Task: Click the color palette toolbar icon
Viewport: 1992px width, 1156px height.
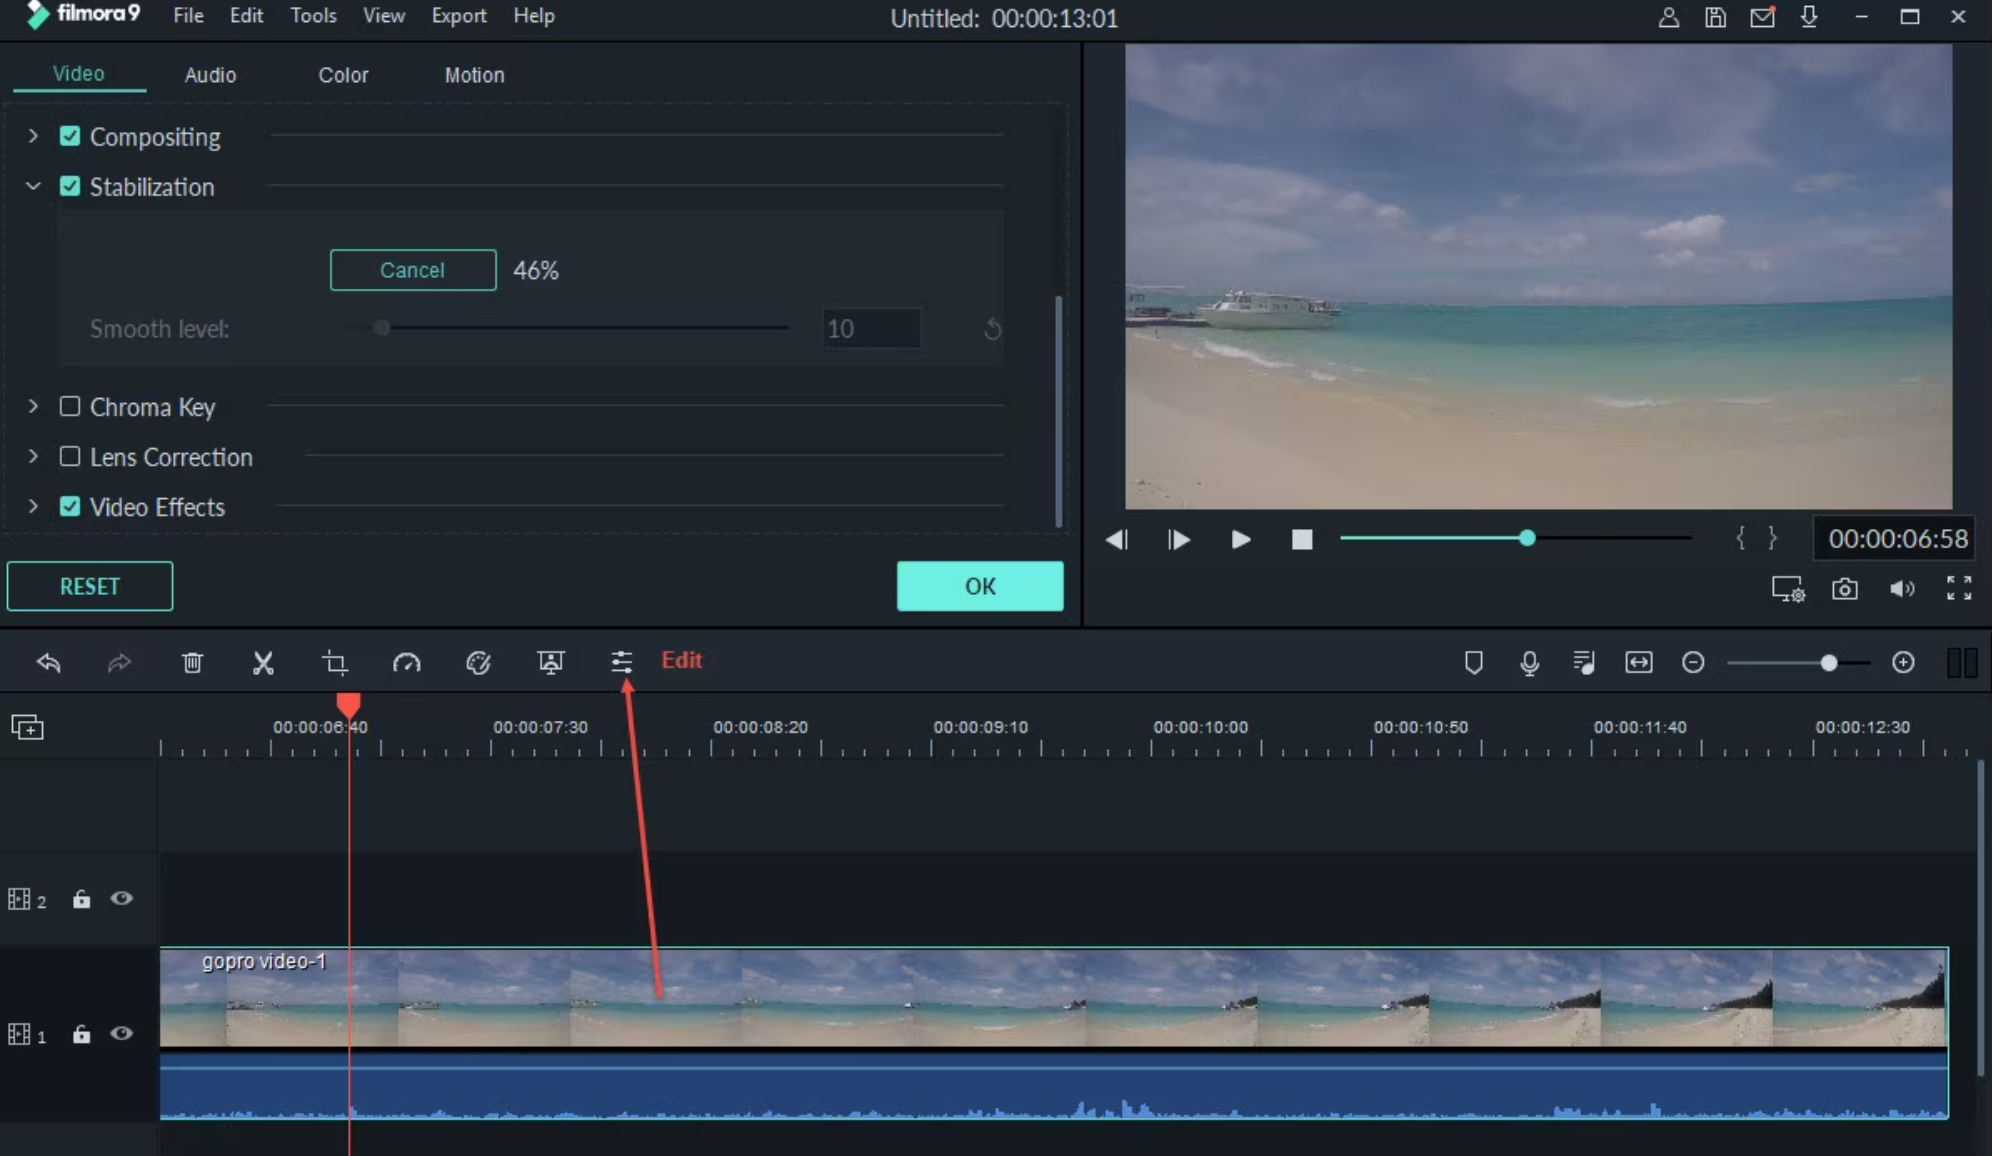Action: pyautogui.click(x=478, y=663)
